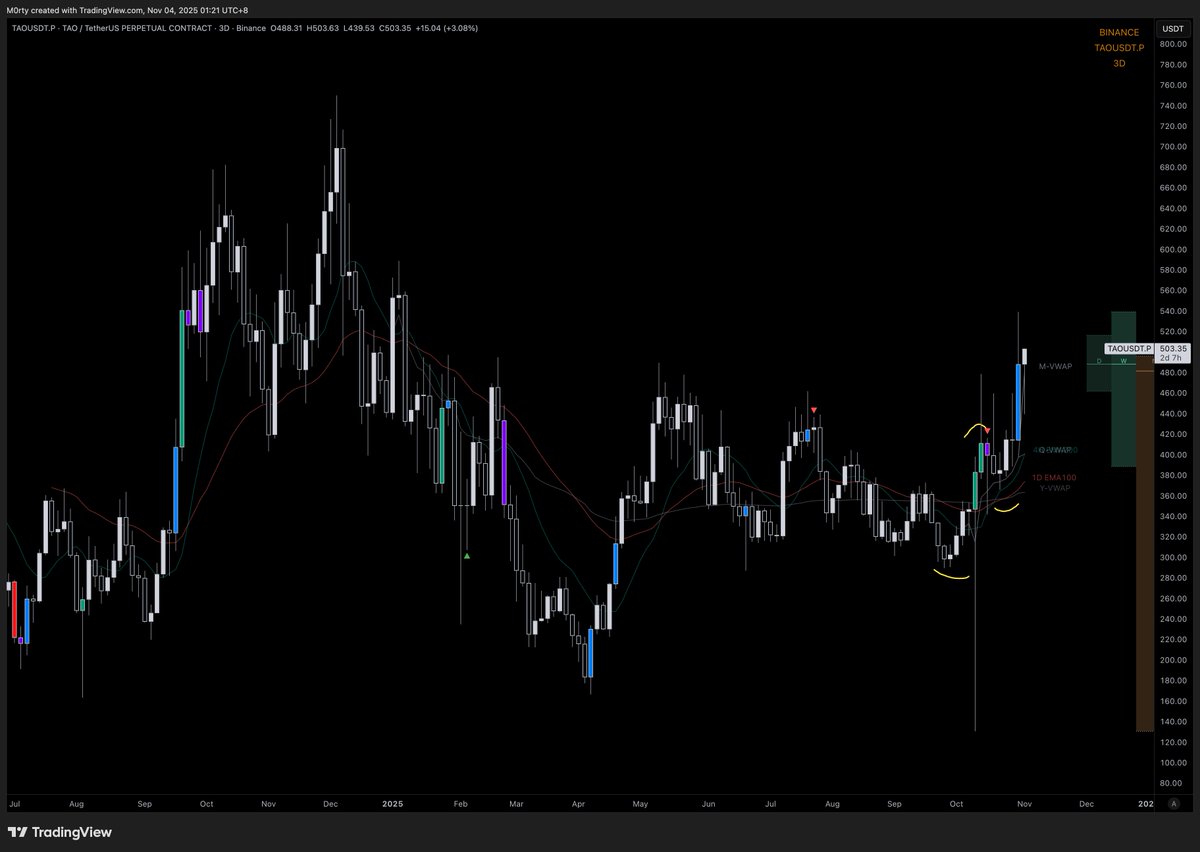Click the Feb label on the time axis

tap(460, 803)
